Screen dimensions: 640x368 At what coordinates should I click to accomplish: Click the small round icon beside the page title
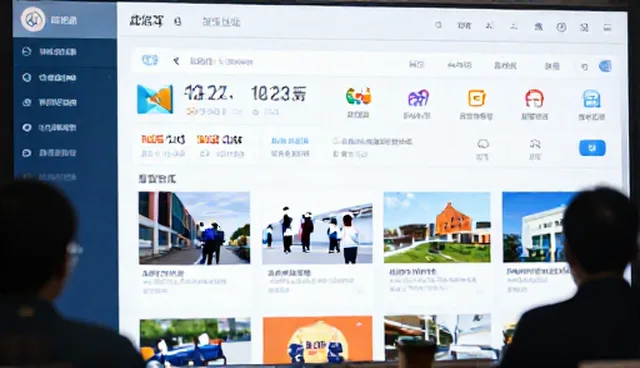coord(178,22)
